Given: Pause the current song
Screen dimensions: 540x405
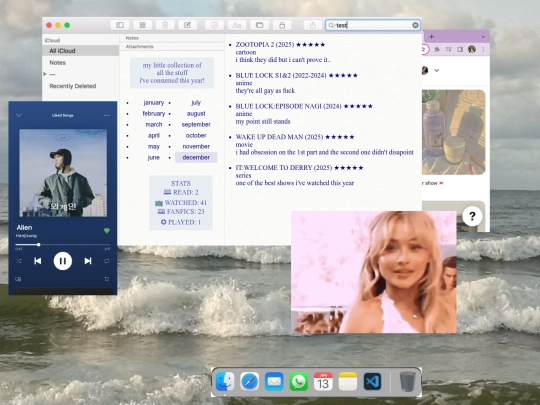Looking at the screenshot, I should click(x=63, y=261).
